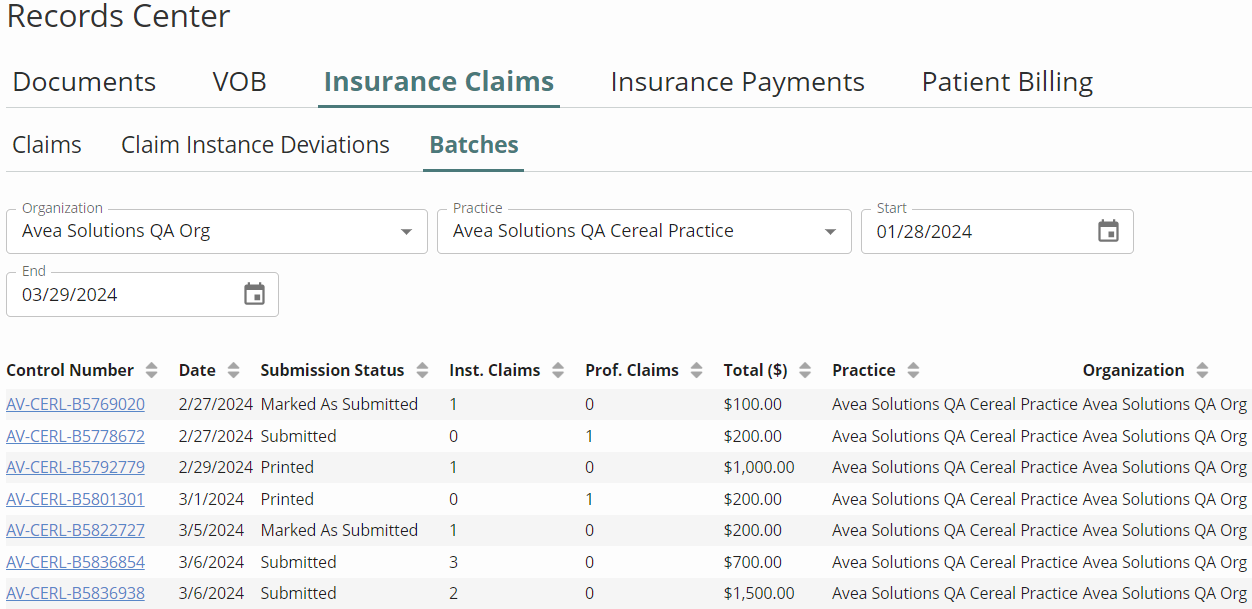Sort by Total ($) column arrows
Viewport: 1252px width, 609px height.
pos(805,370)
